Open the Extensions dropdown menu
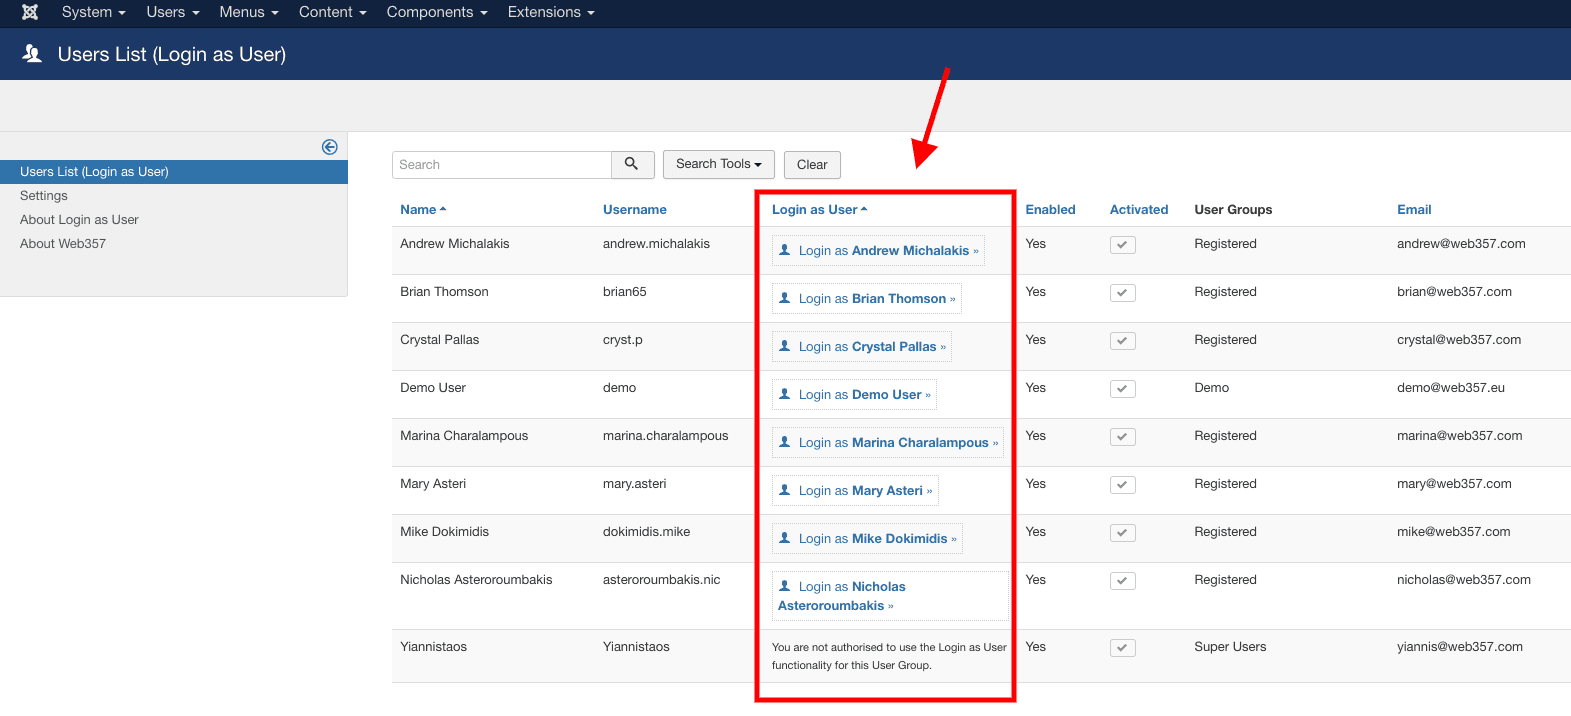Screen dimensions: 1571x716 click(550, 12)
